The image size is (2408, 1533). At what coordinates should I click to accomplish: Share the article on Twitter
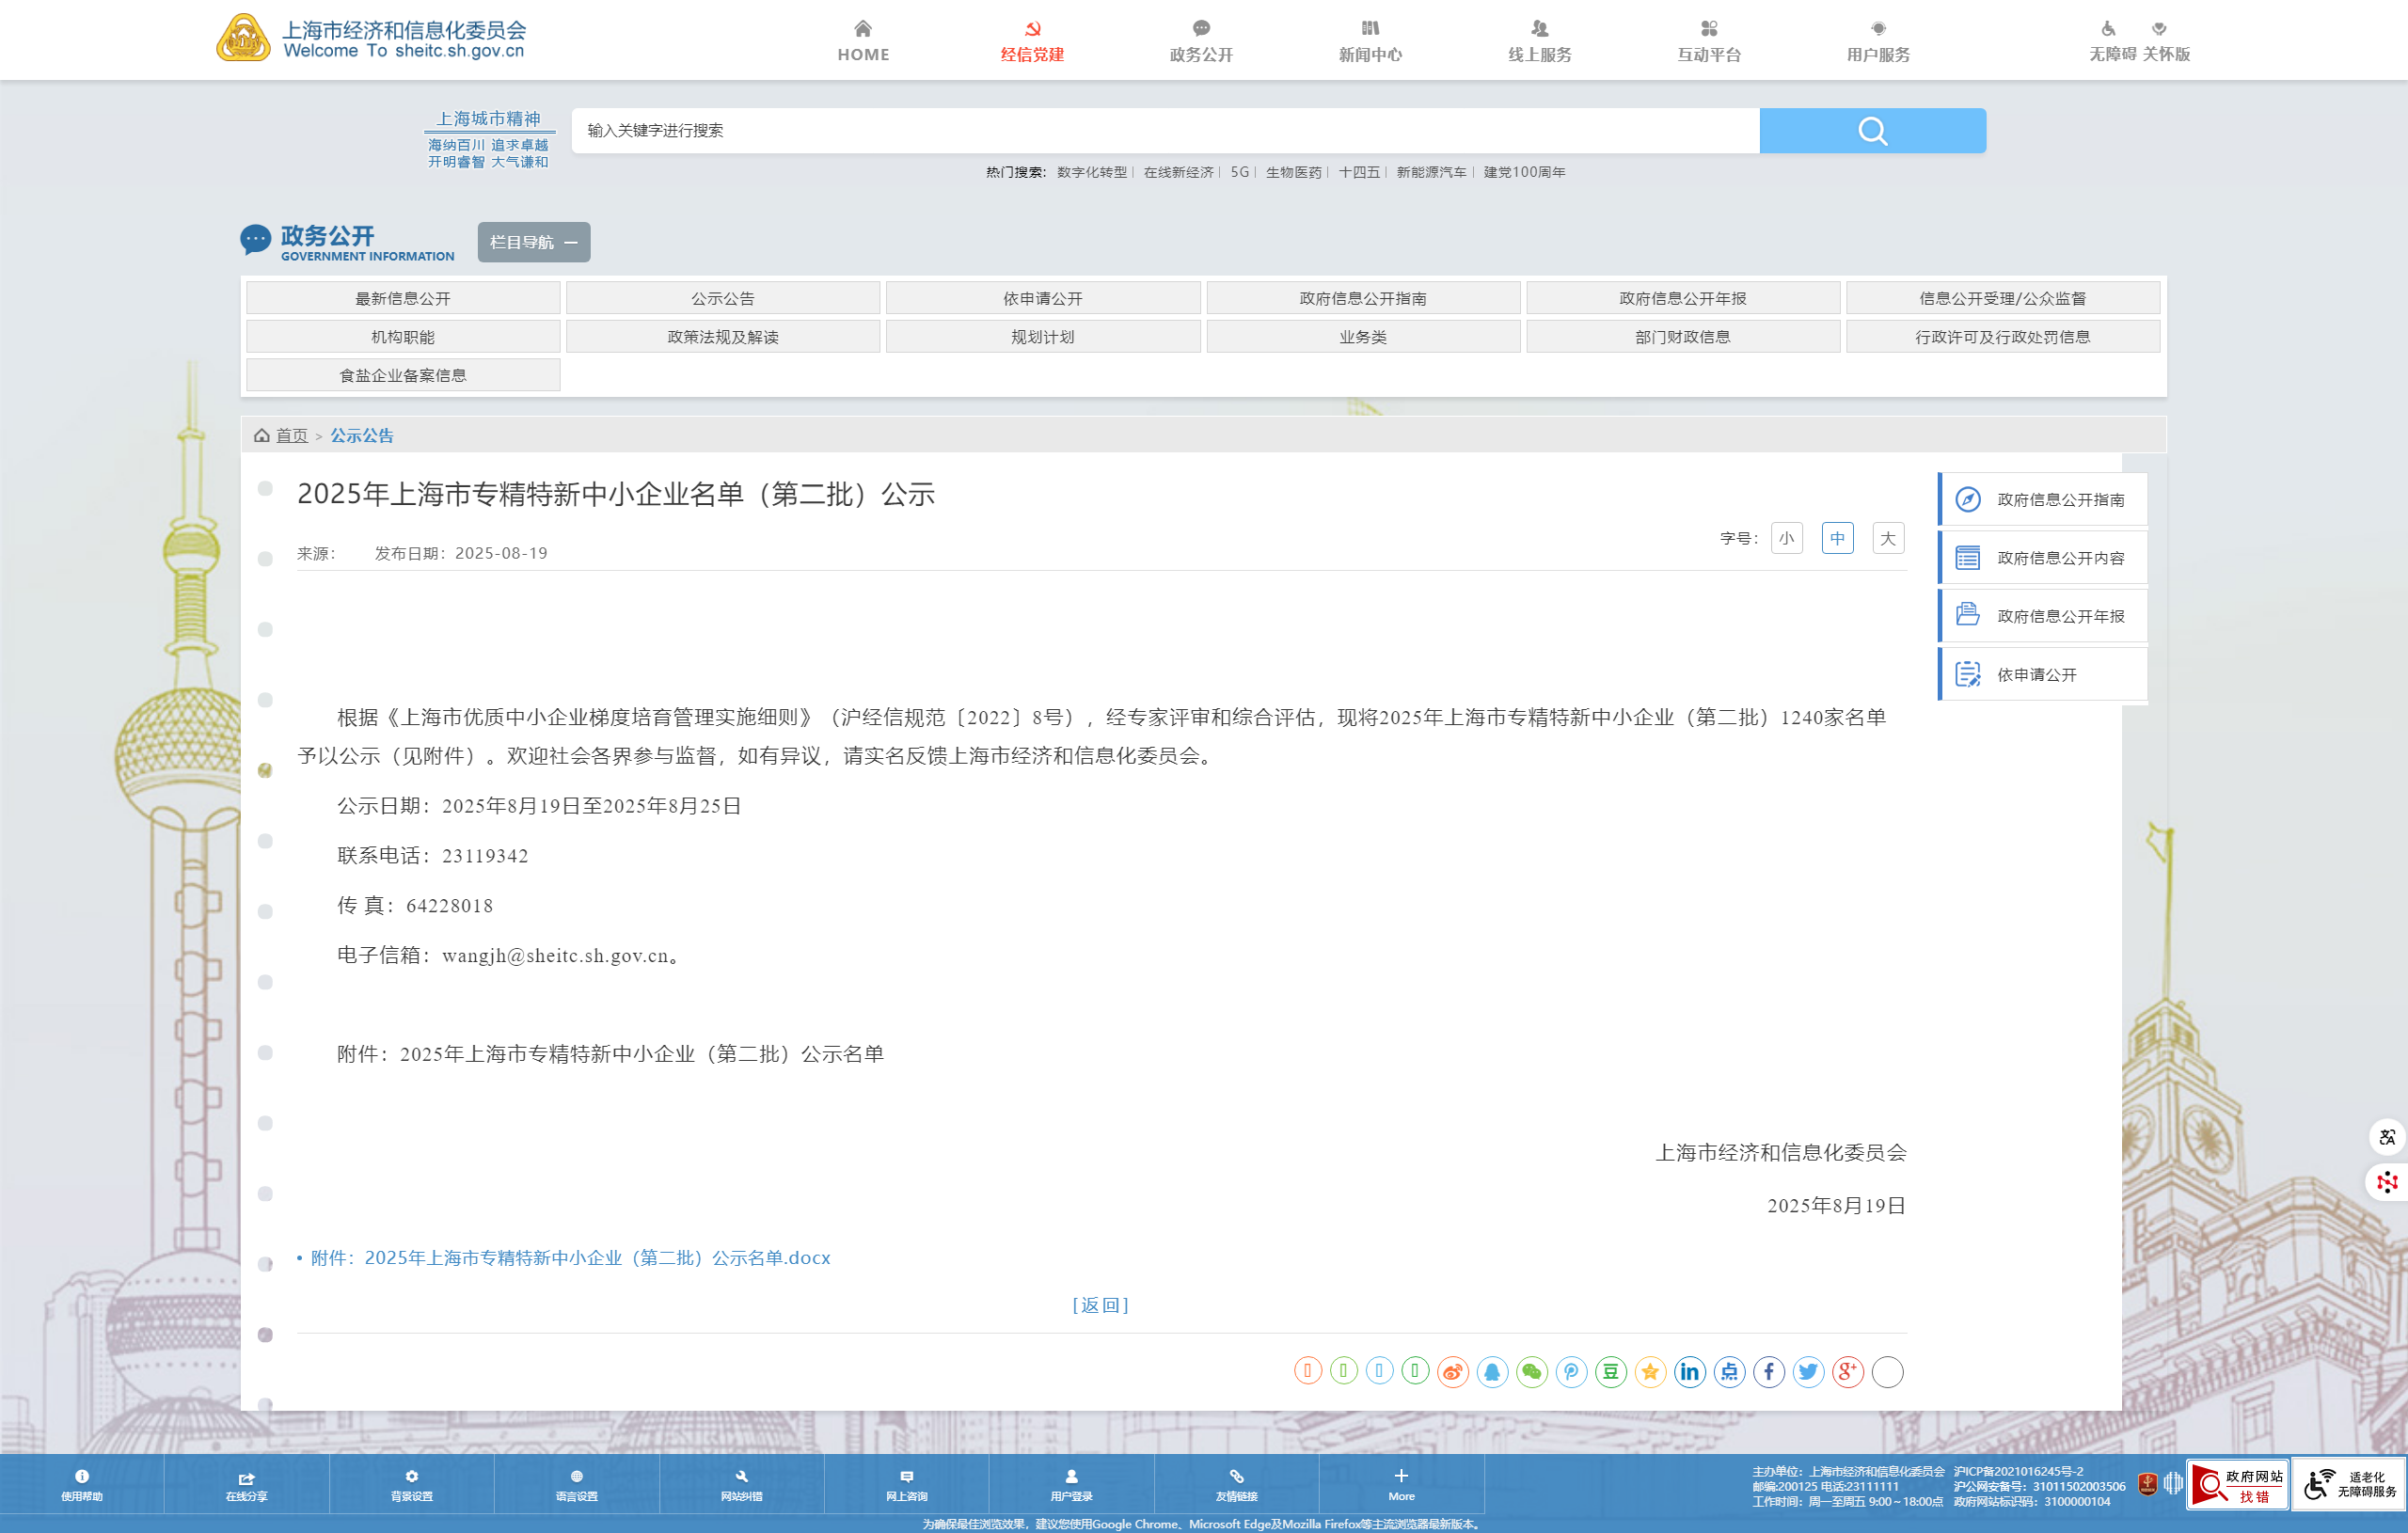point(1808,1372)
